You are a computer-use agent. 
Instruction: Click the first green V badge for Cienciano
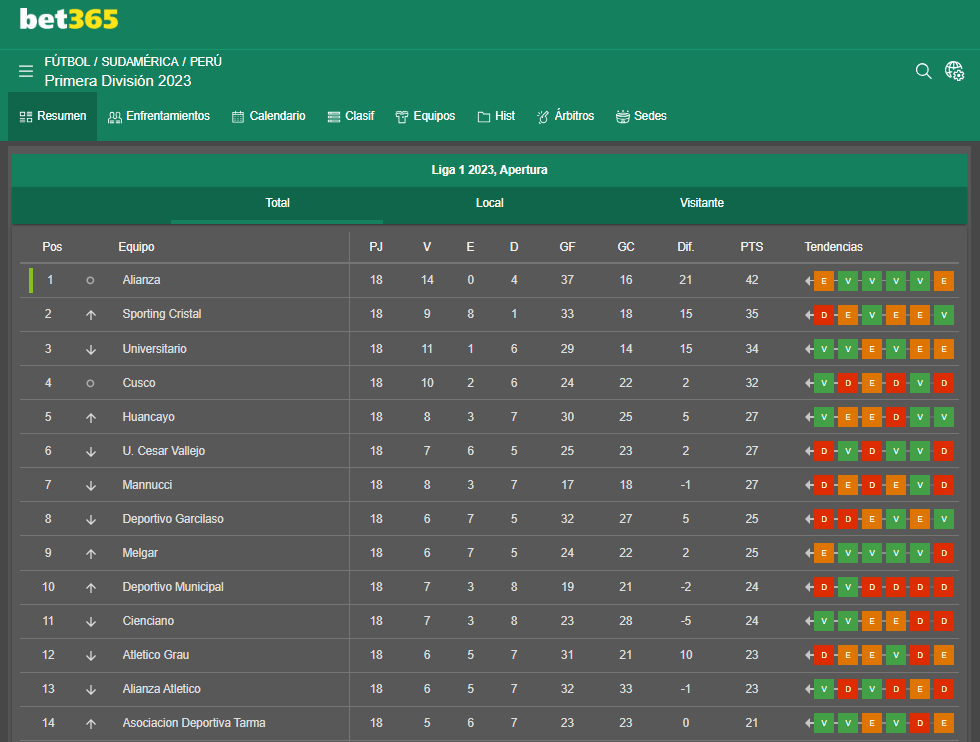click(824, 621)
